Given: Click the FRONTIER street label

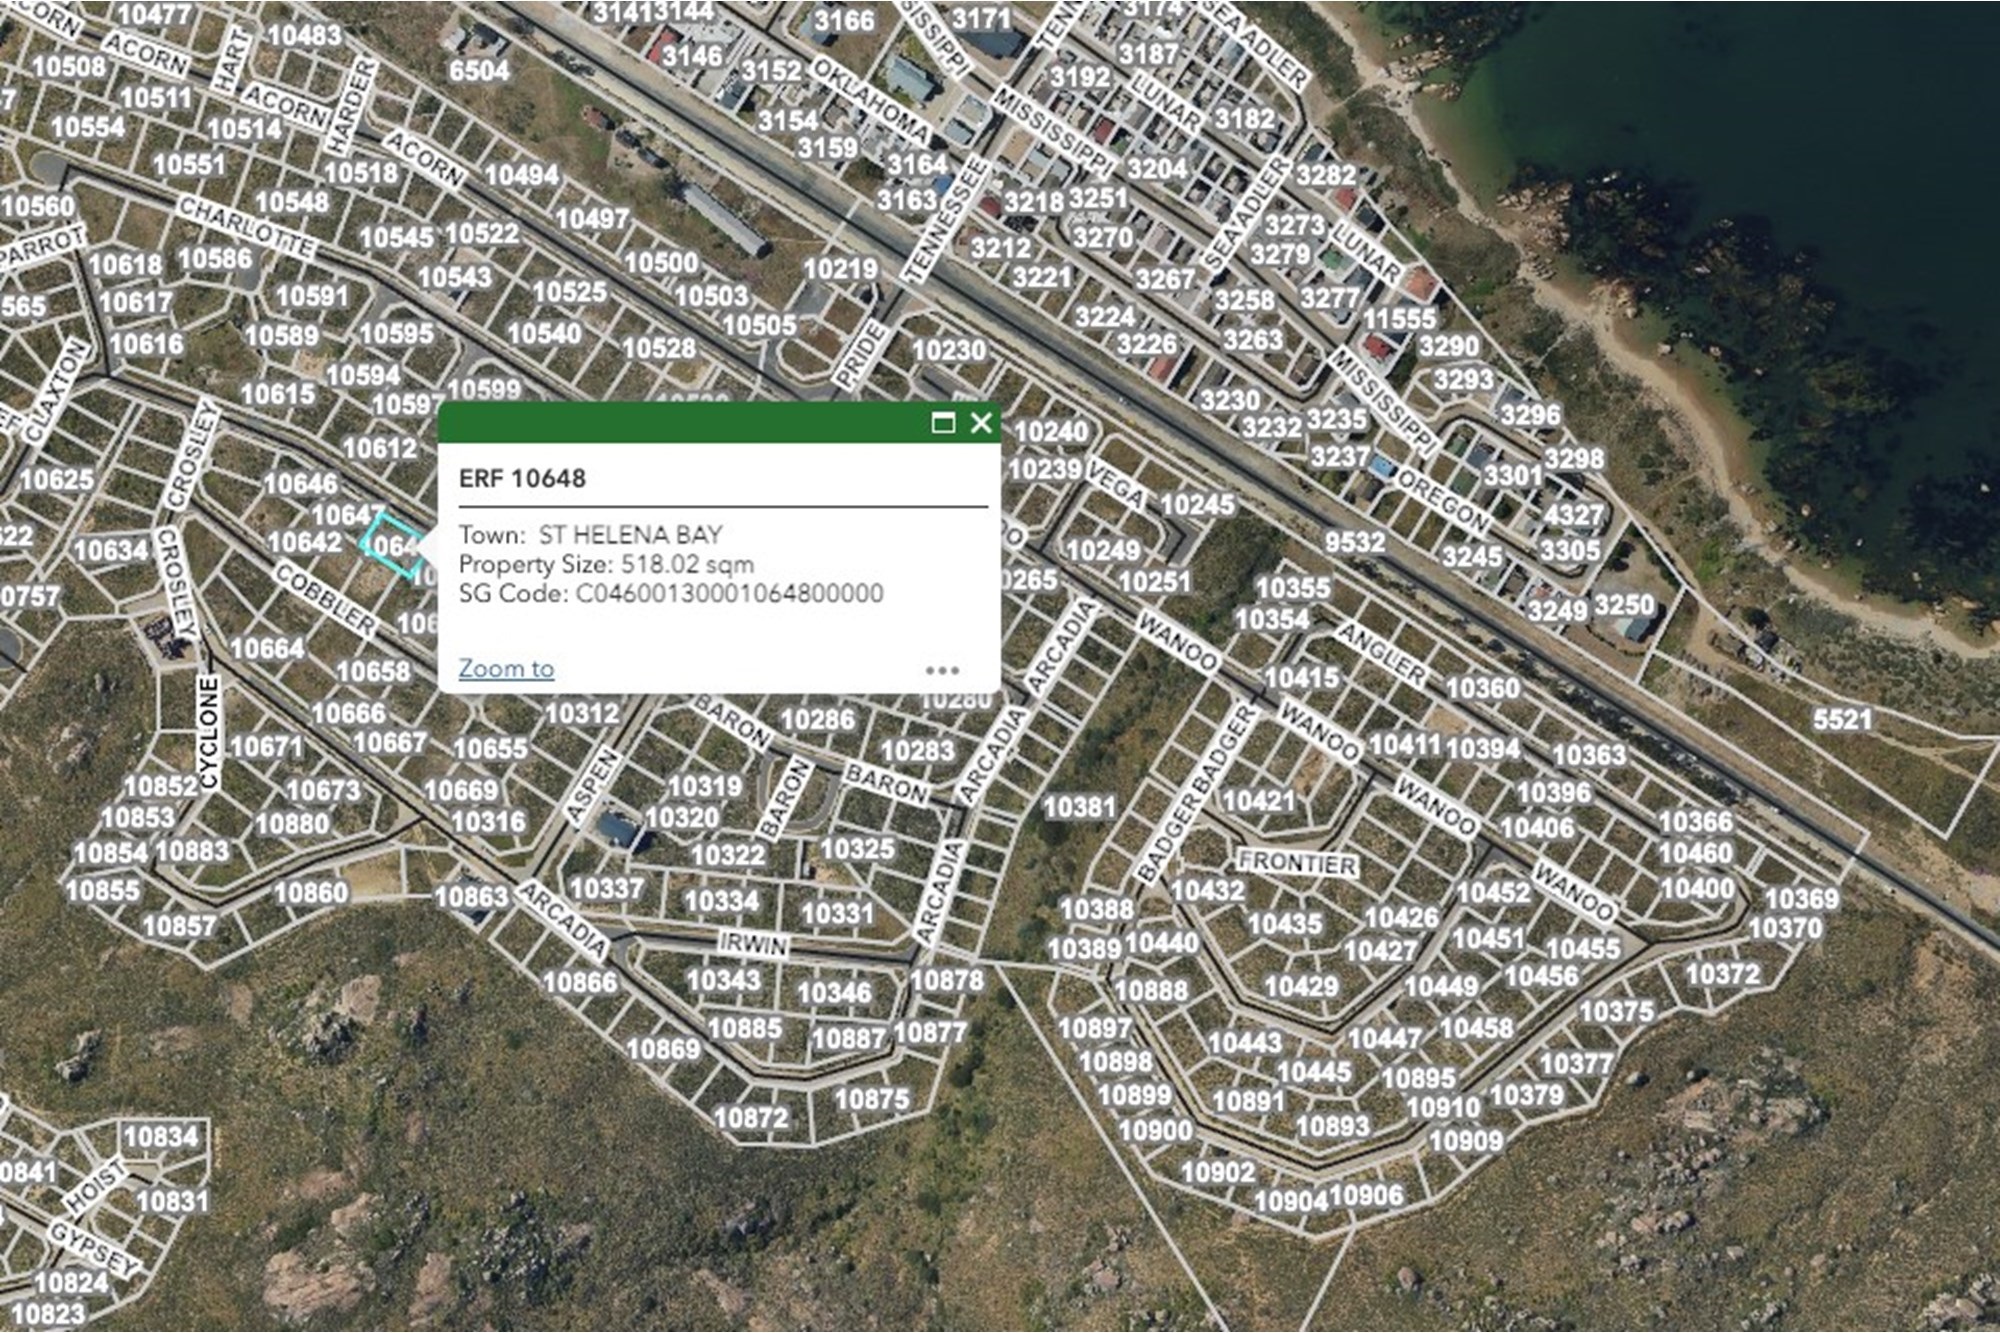Looking at the screenshot, I should 1298,863.
